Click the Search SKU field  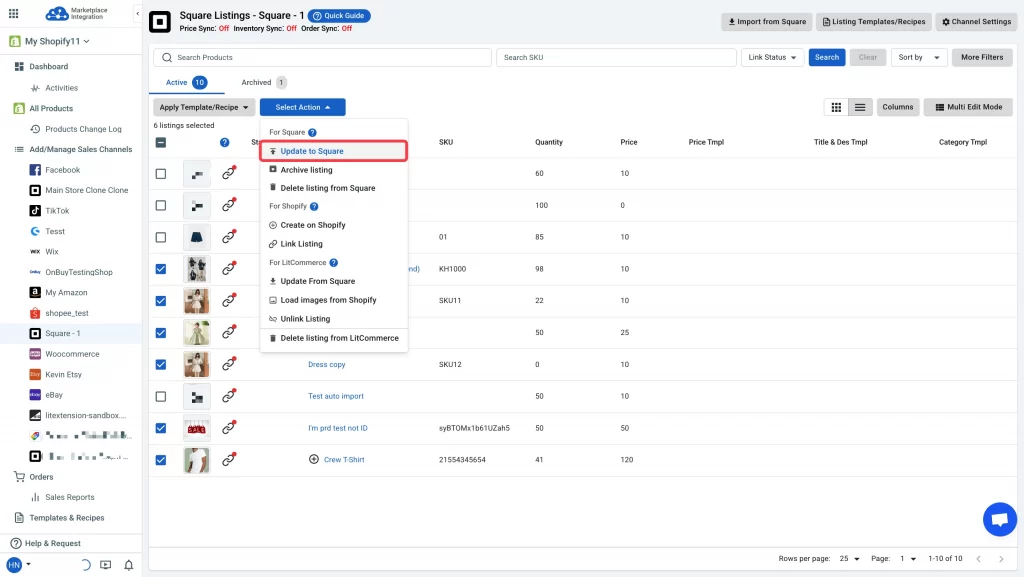616,57
